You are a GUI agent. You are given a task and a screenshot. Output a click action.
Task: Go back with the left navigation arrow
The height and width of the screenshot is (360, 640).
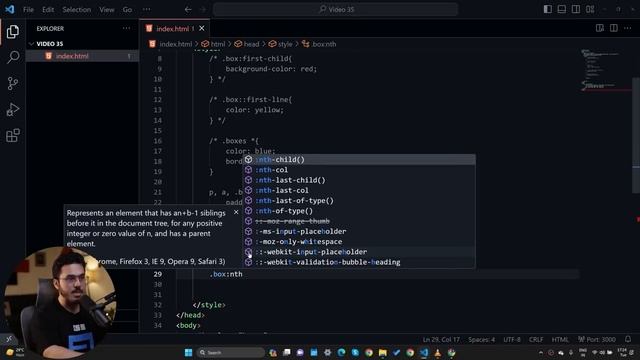188,9
